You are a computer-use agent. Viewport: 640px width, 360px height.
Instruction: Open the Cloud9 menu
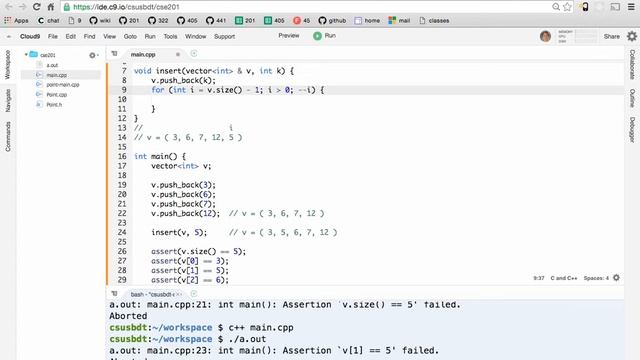coord(30,36)
